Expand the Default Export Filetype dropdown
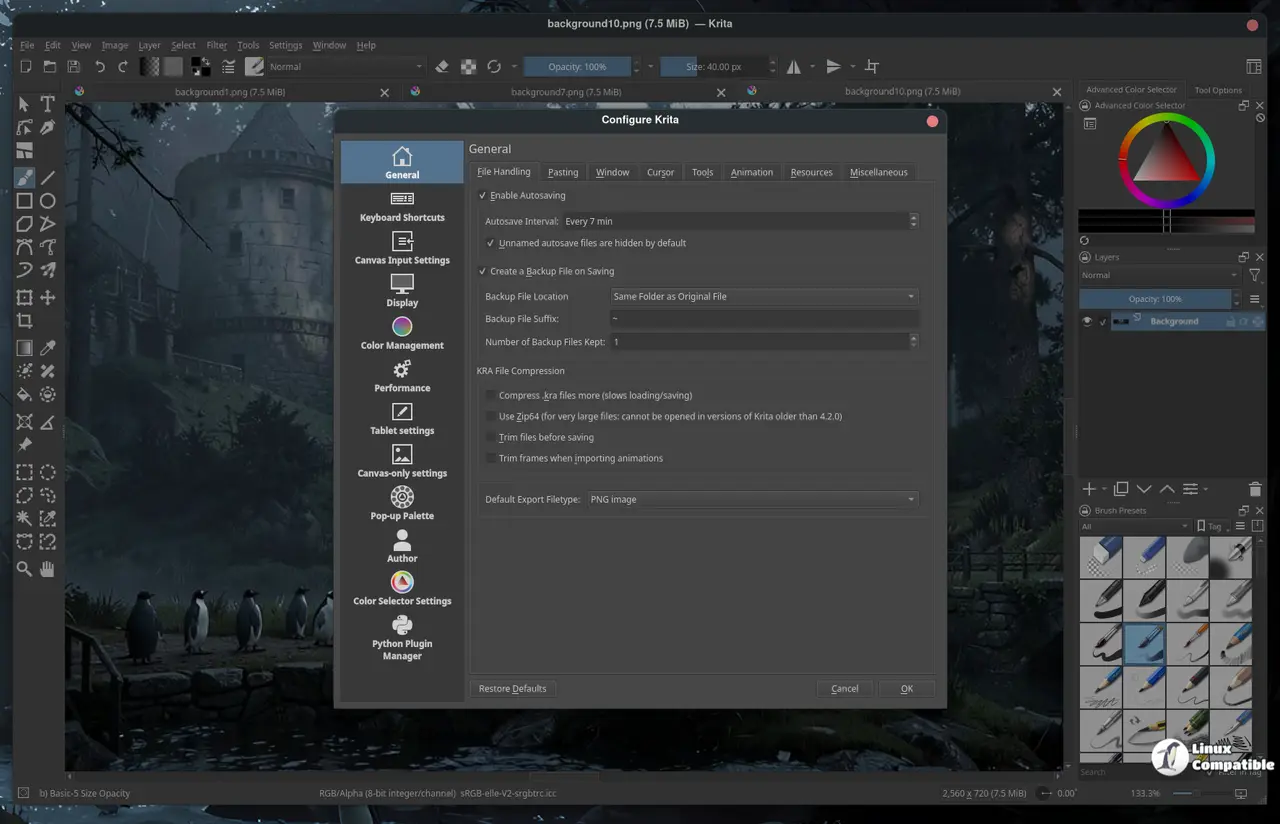The height and width of the screenshot is (824, 1280). coord(751,499)
